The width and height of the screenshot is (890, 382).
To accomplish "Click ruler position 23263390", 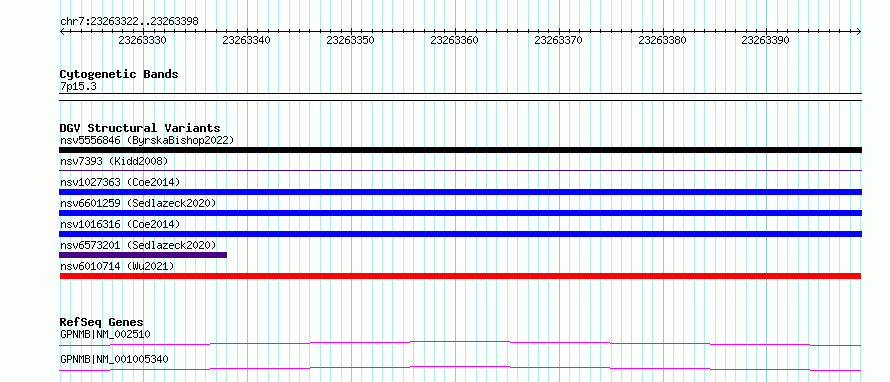I will click(x=766, y=41).
